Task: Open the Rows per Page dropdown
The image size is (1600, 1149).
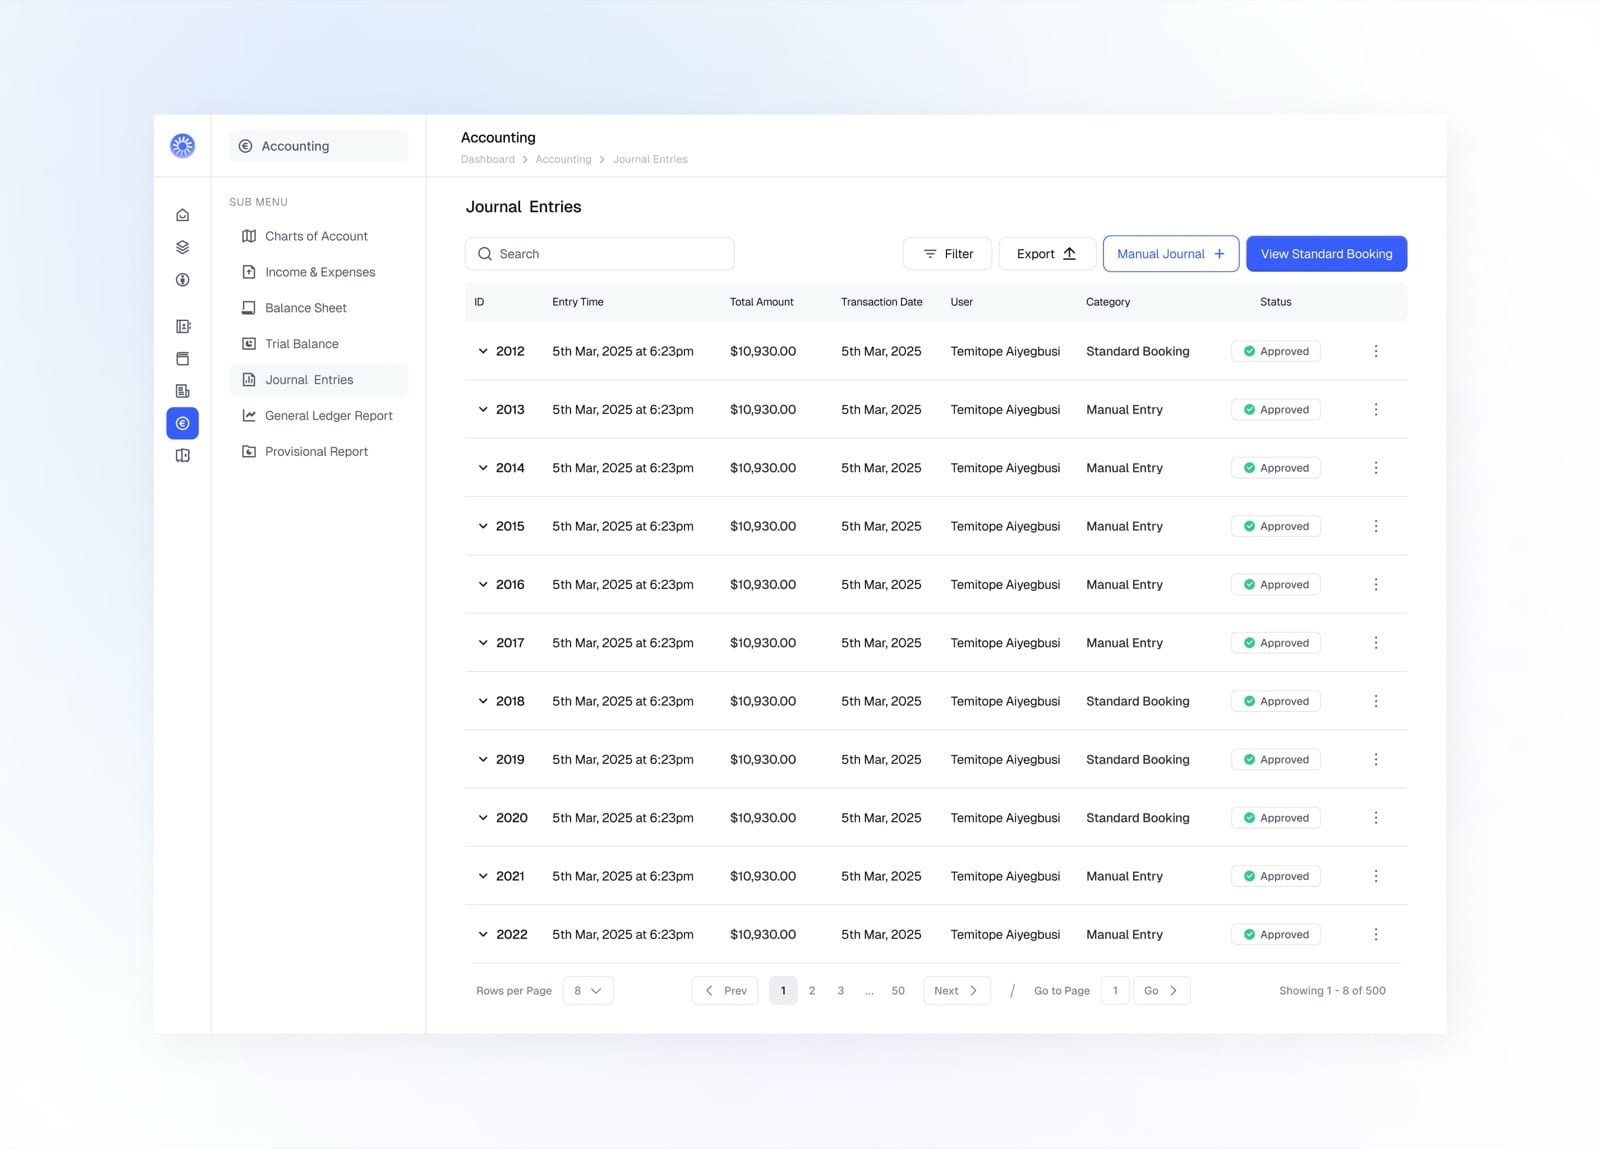Action: [x=588, y=991]
